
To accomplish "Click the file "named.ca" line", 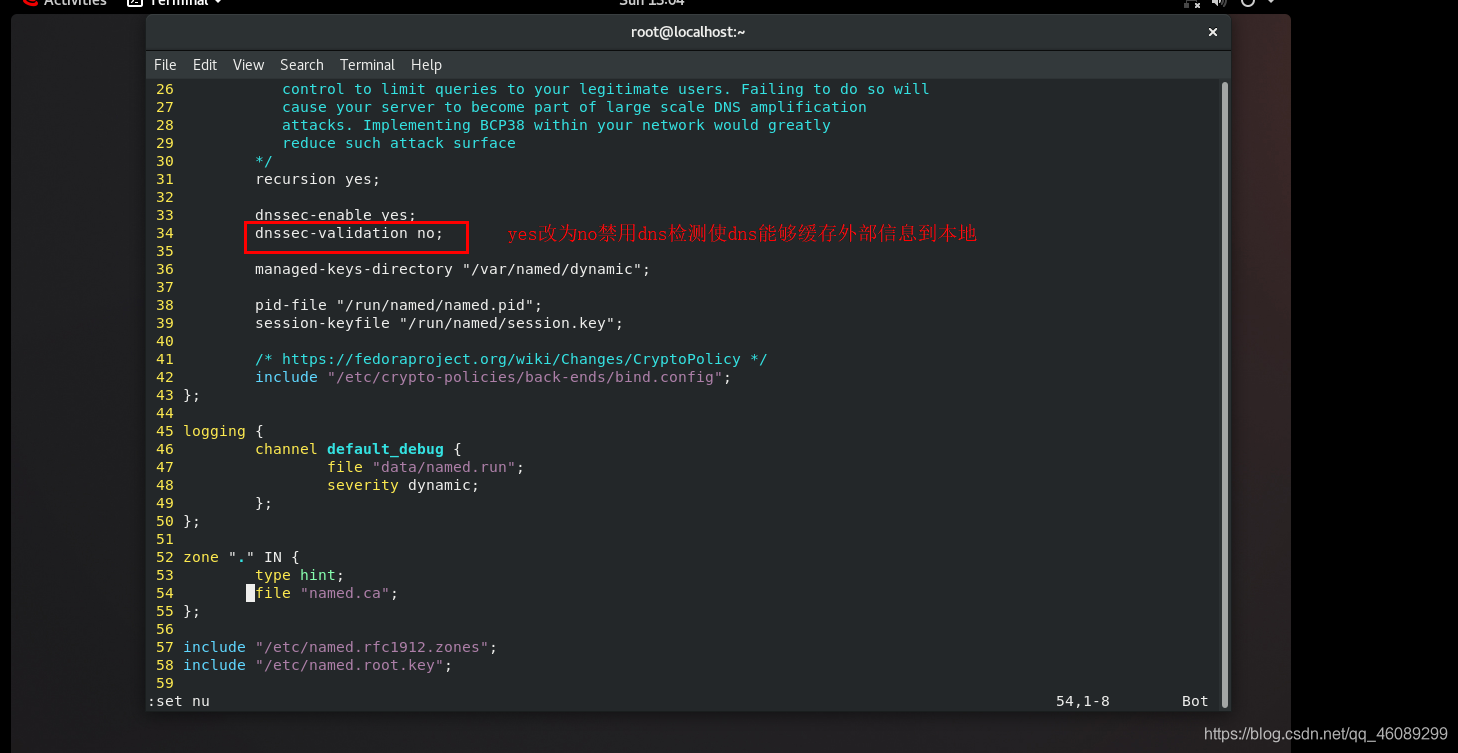I will (327, 593).
